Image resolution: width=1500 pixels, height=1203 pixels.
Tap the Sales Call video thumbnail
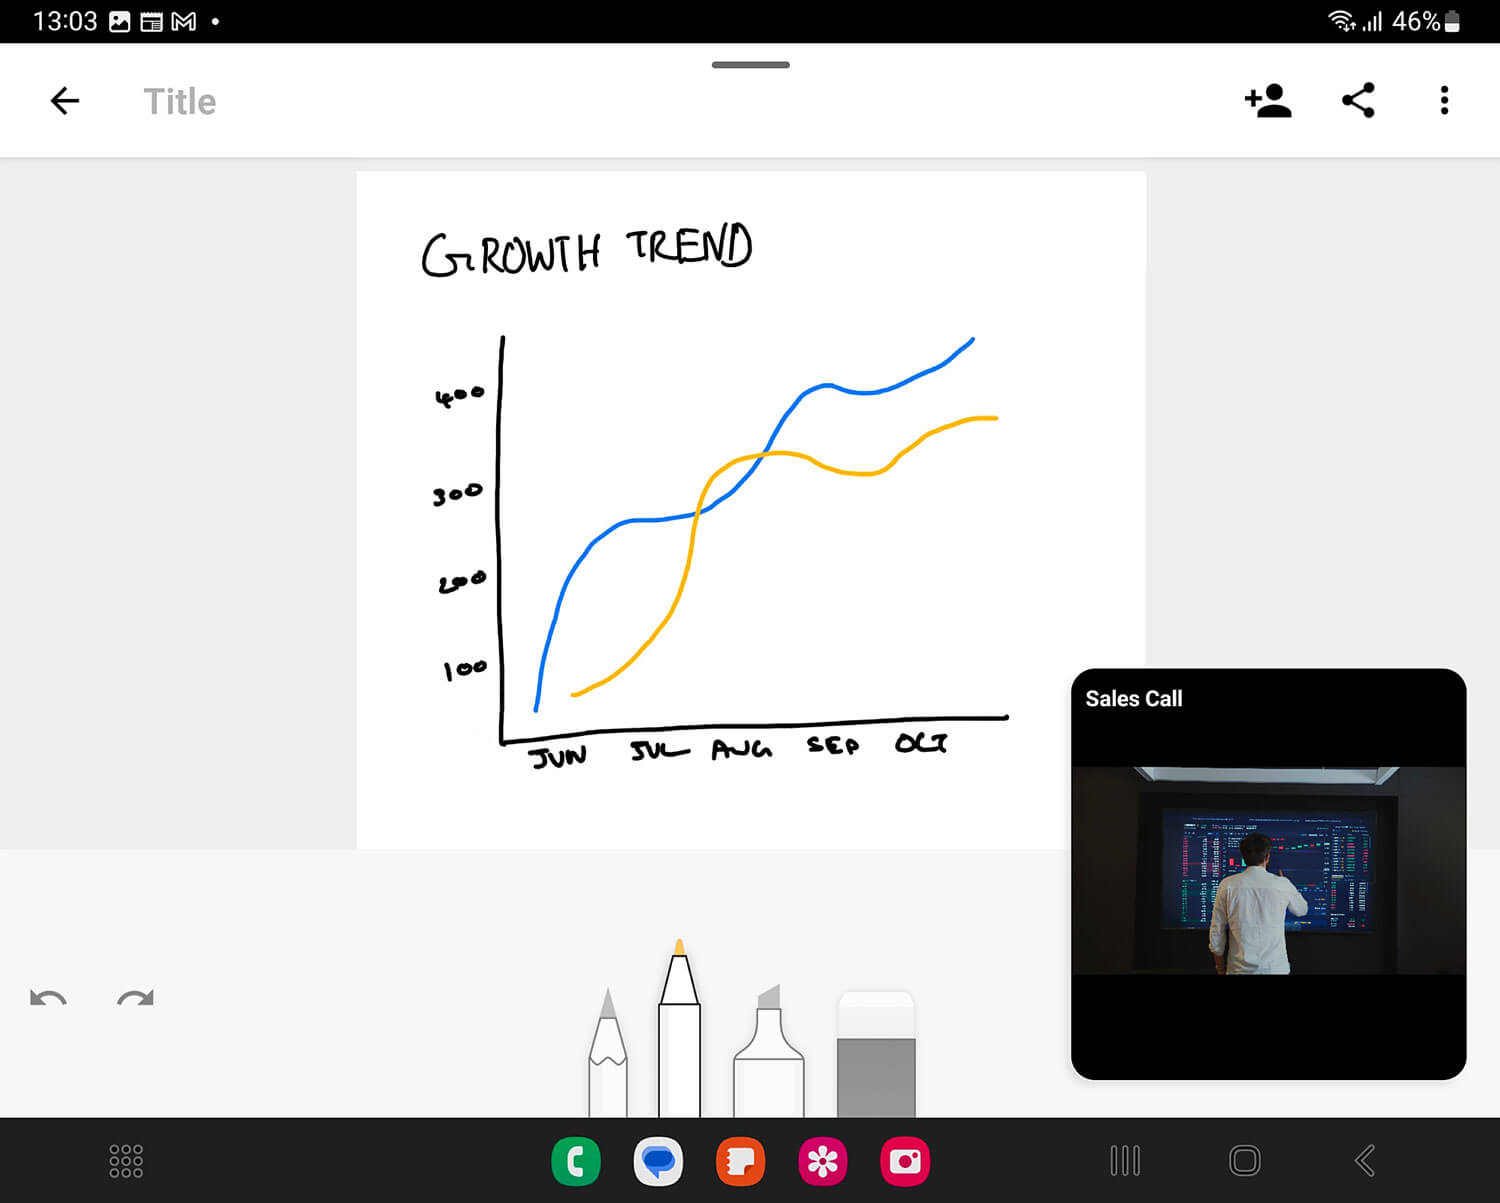tap(1268, 871)
